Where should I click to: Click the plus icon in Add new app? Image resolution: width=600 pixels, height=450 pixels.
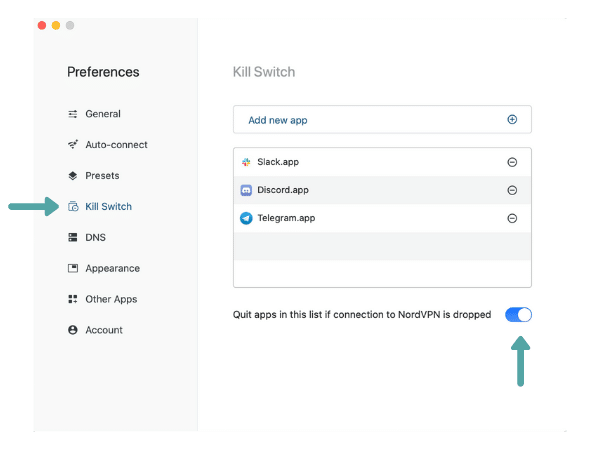tap(512, 120)
